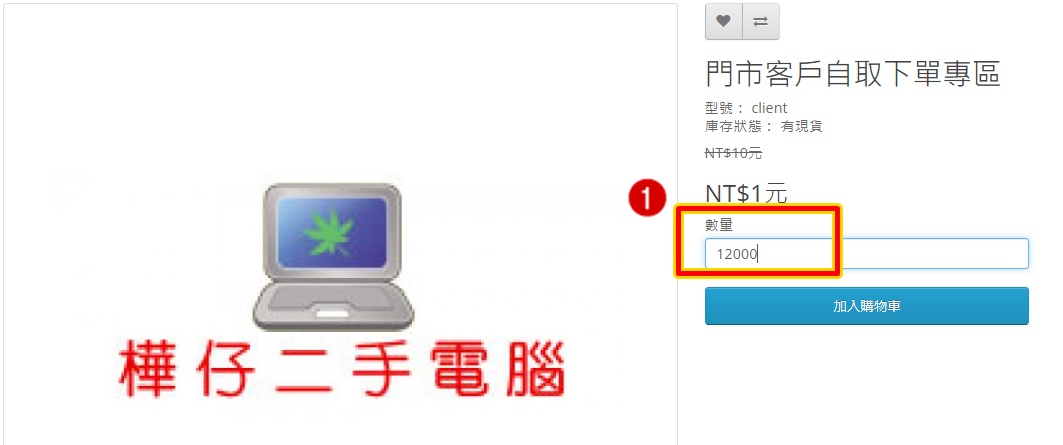Focus the 數量 input showing 12000

(x=866, y=254)
